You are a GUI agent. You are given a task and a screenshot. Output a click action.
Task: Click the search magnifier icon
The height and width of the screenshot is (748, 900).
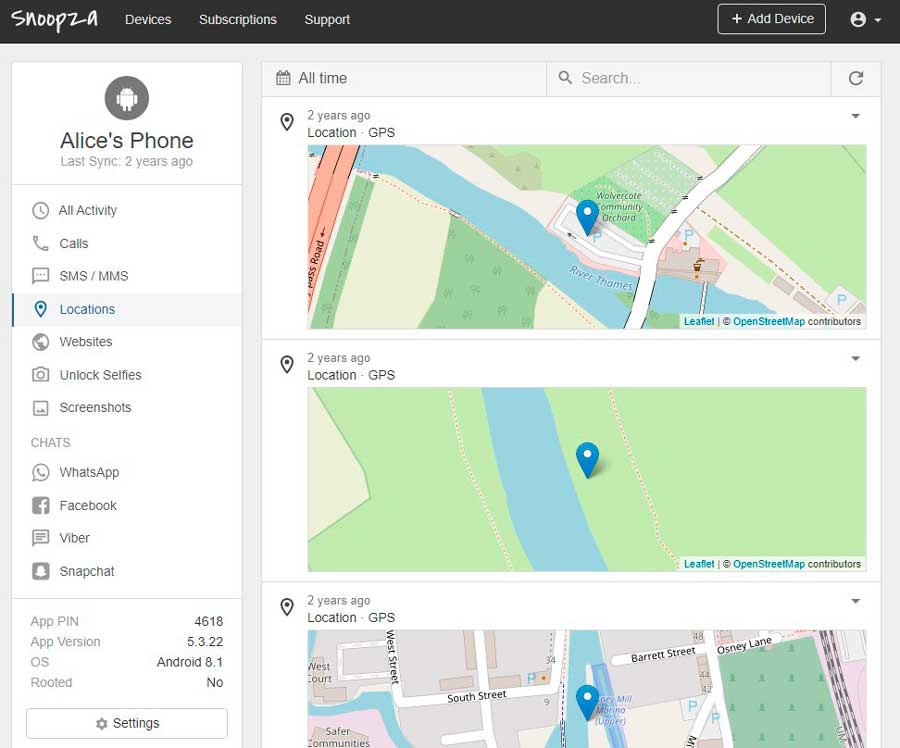coord(565,77)
